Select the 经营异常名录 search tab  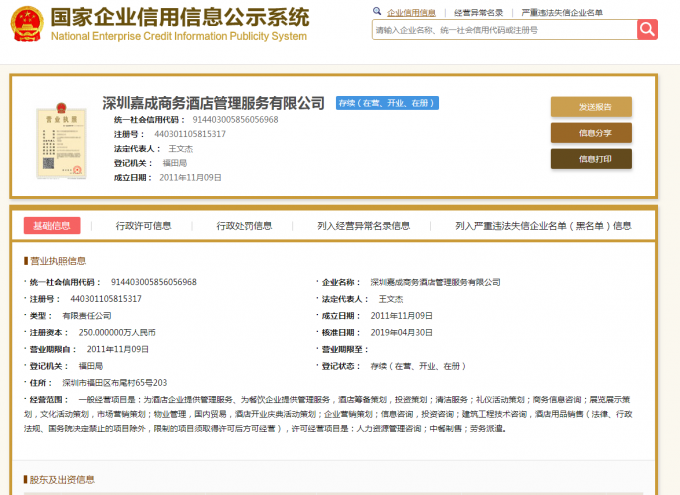[478, 13]
